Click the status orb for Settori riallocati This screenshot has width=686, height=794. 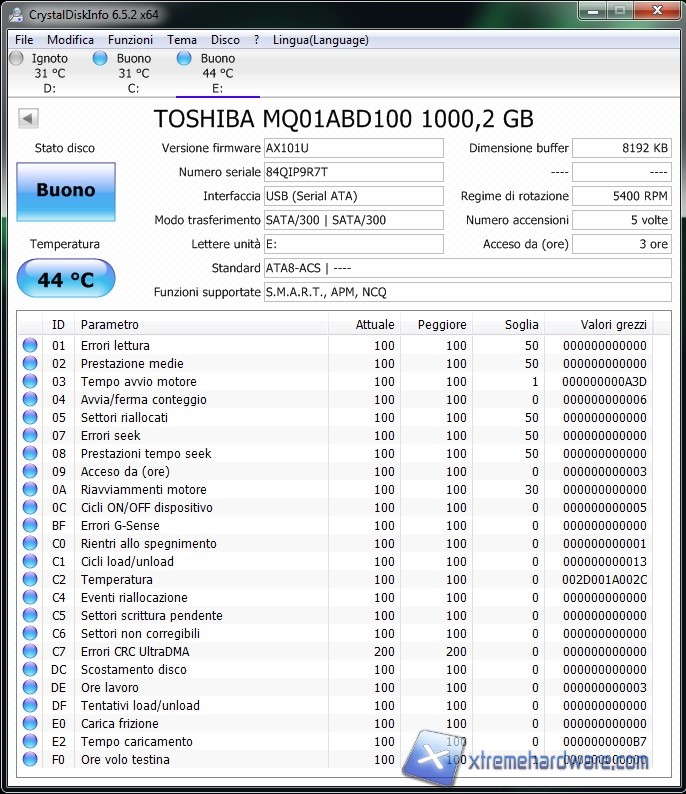[30, 418]
